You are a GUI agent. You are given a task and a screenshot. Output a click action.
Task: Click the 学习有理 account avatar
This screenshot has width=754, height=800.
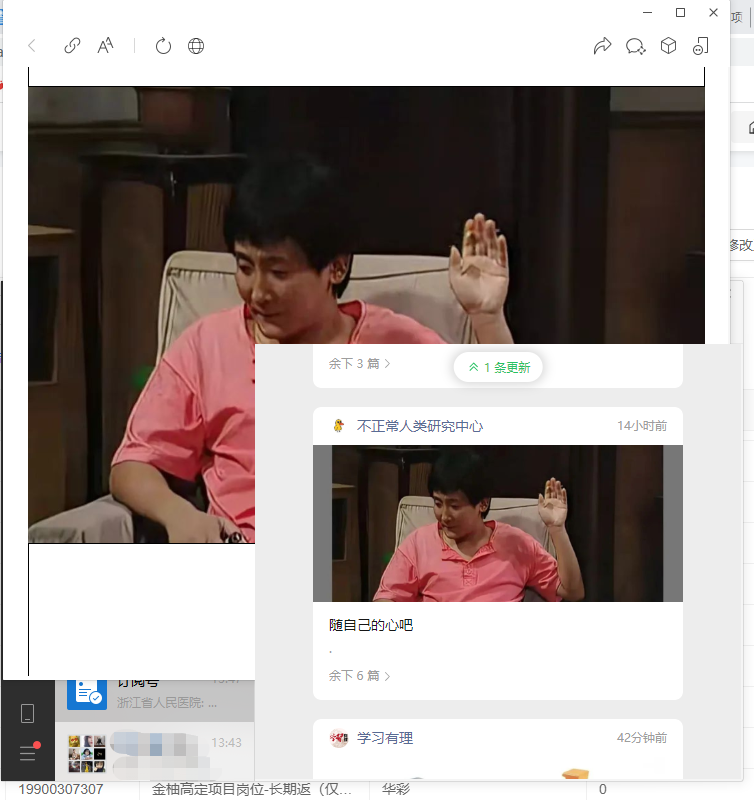coord(338,738)
